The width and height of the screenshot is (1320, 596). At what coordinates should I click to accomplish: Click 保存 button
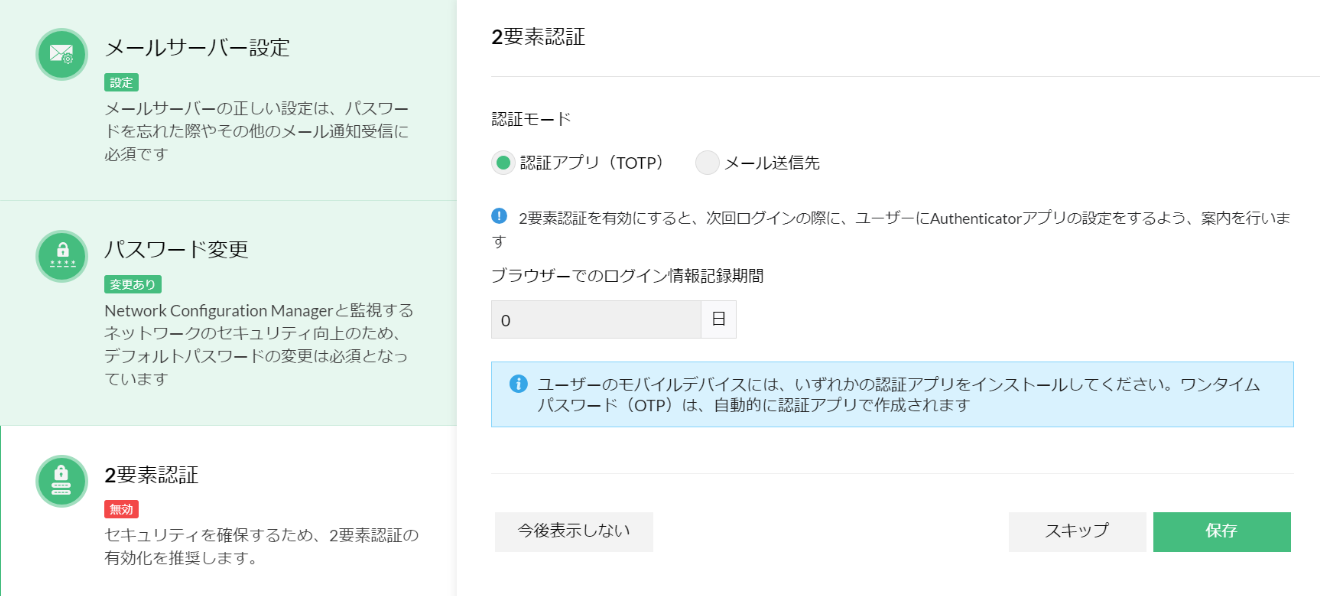(1221, 532)
